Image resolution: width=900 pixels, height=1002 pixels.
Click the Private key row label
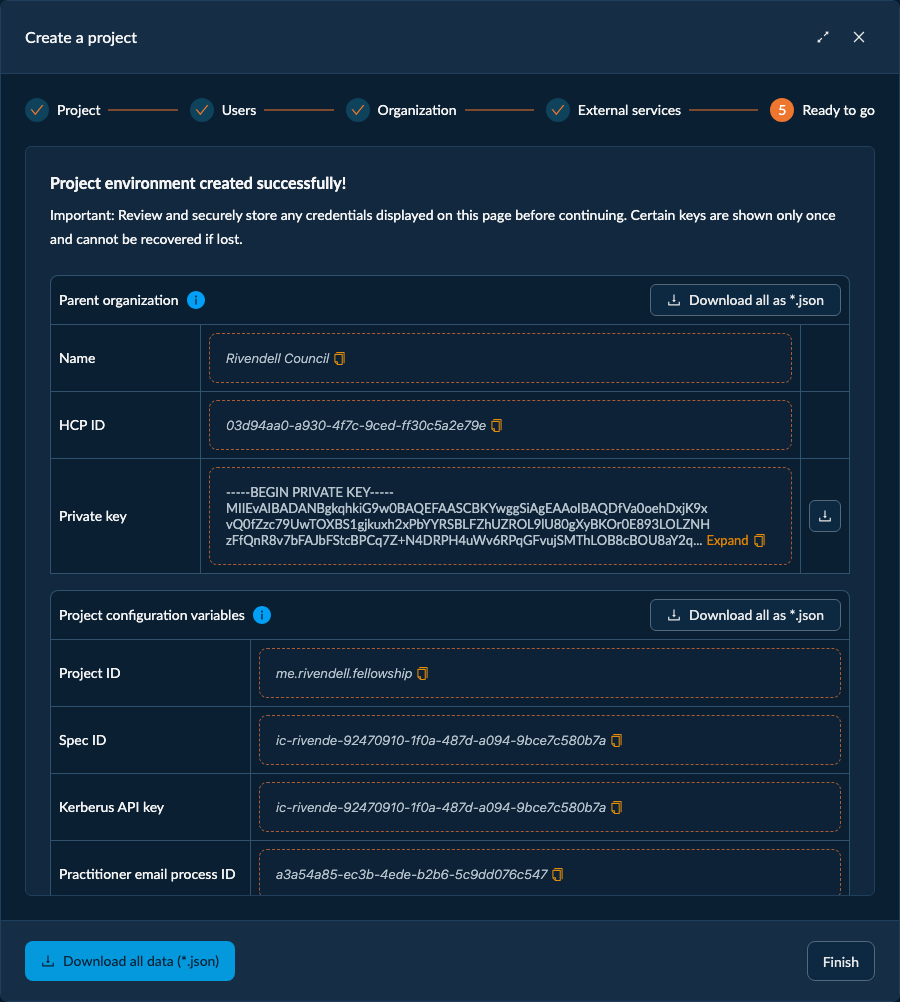(93, 516)
